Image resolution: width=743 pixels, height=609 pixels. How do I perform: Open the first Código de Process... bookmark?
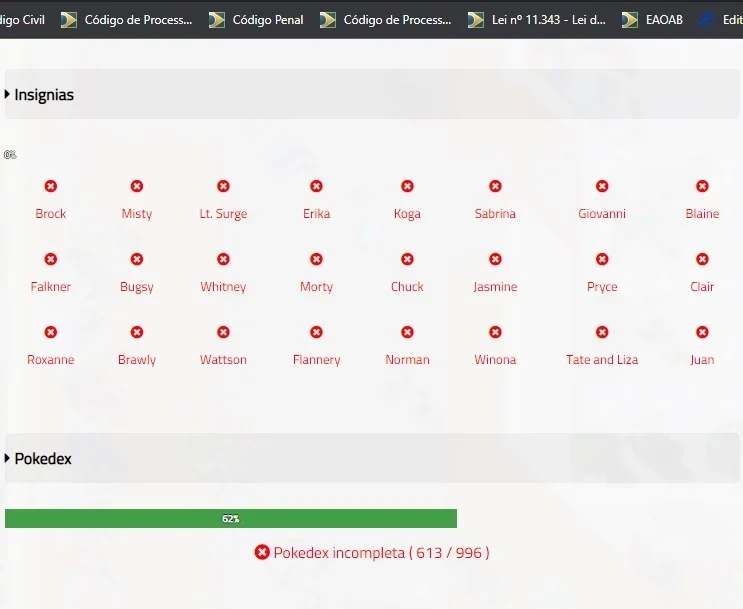tap(127, 19)
